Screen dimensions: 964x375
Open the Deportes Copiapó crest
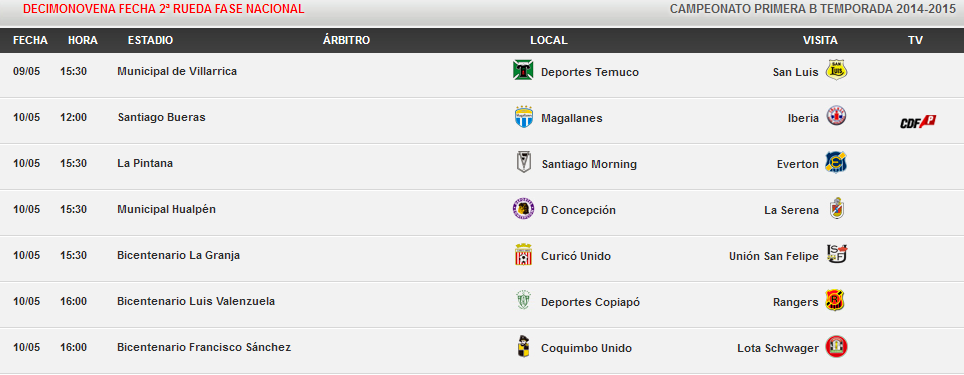523,301
